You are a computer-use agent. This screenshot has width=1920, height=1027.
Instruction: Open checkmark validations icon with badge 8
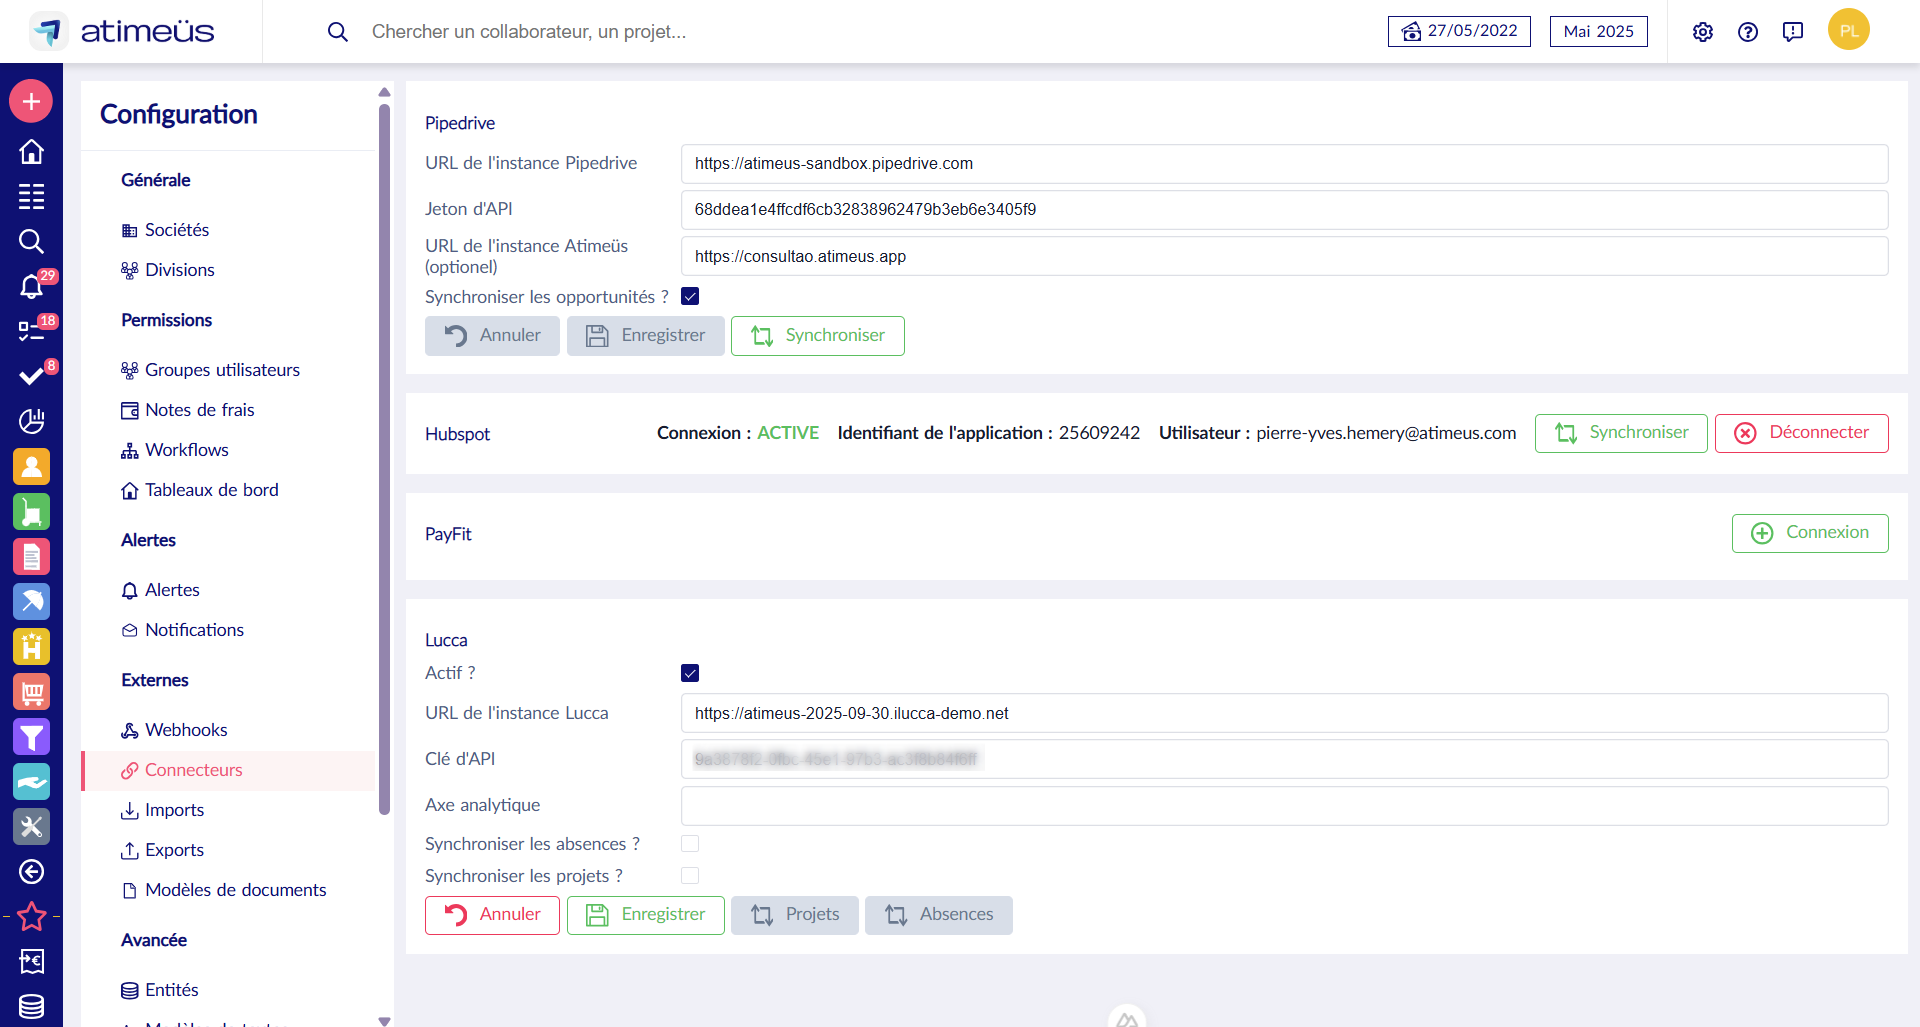(31, 376)
